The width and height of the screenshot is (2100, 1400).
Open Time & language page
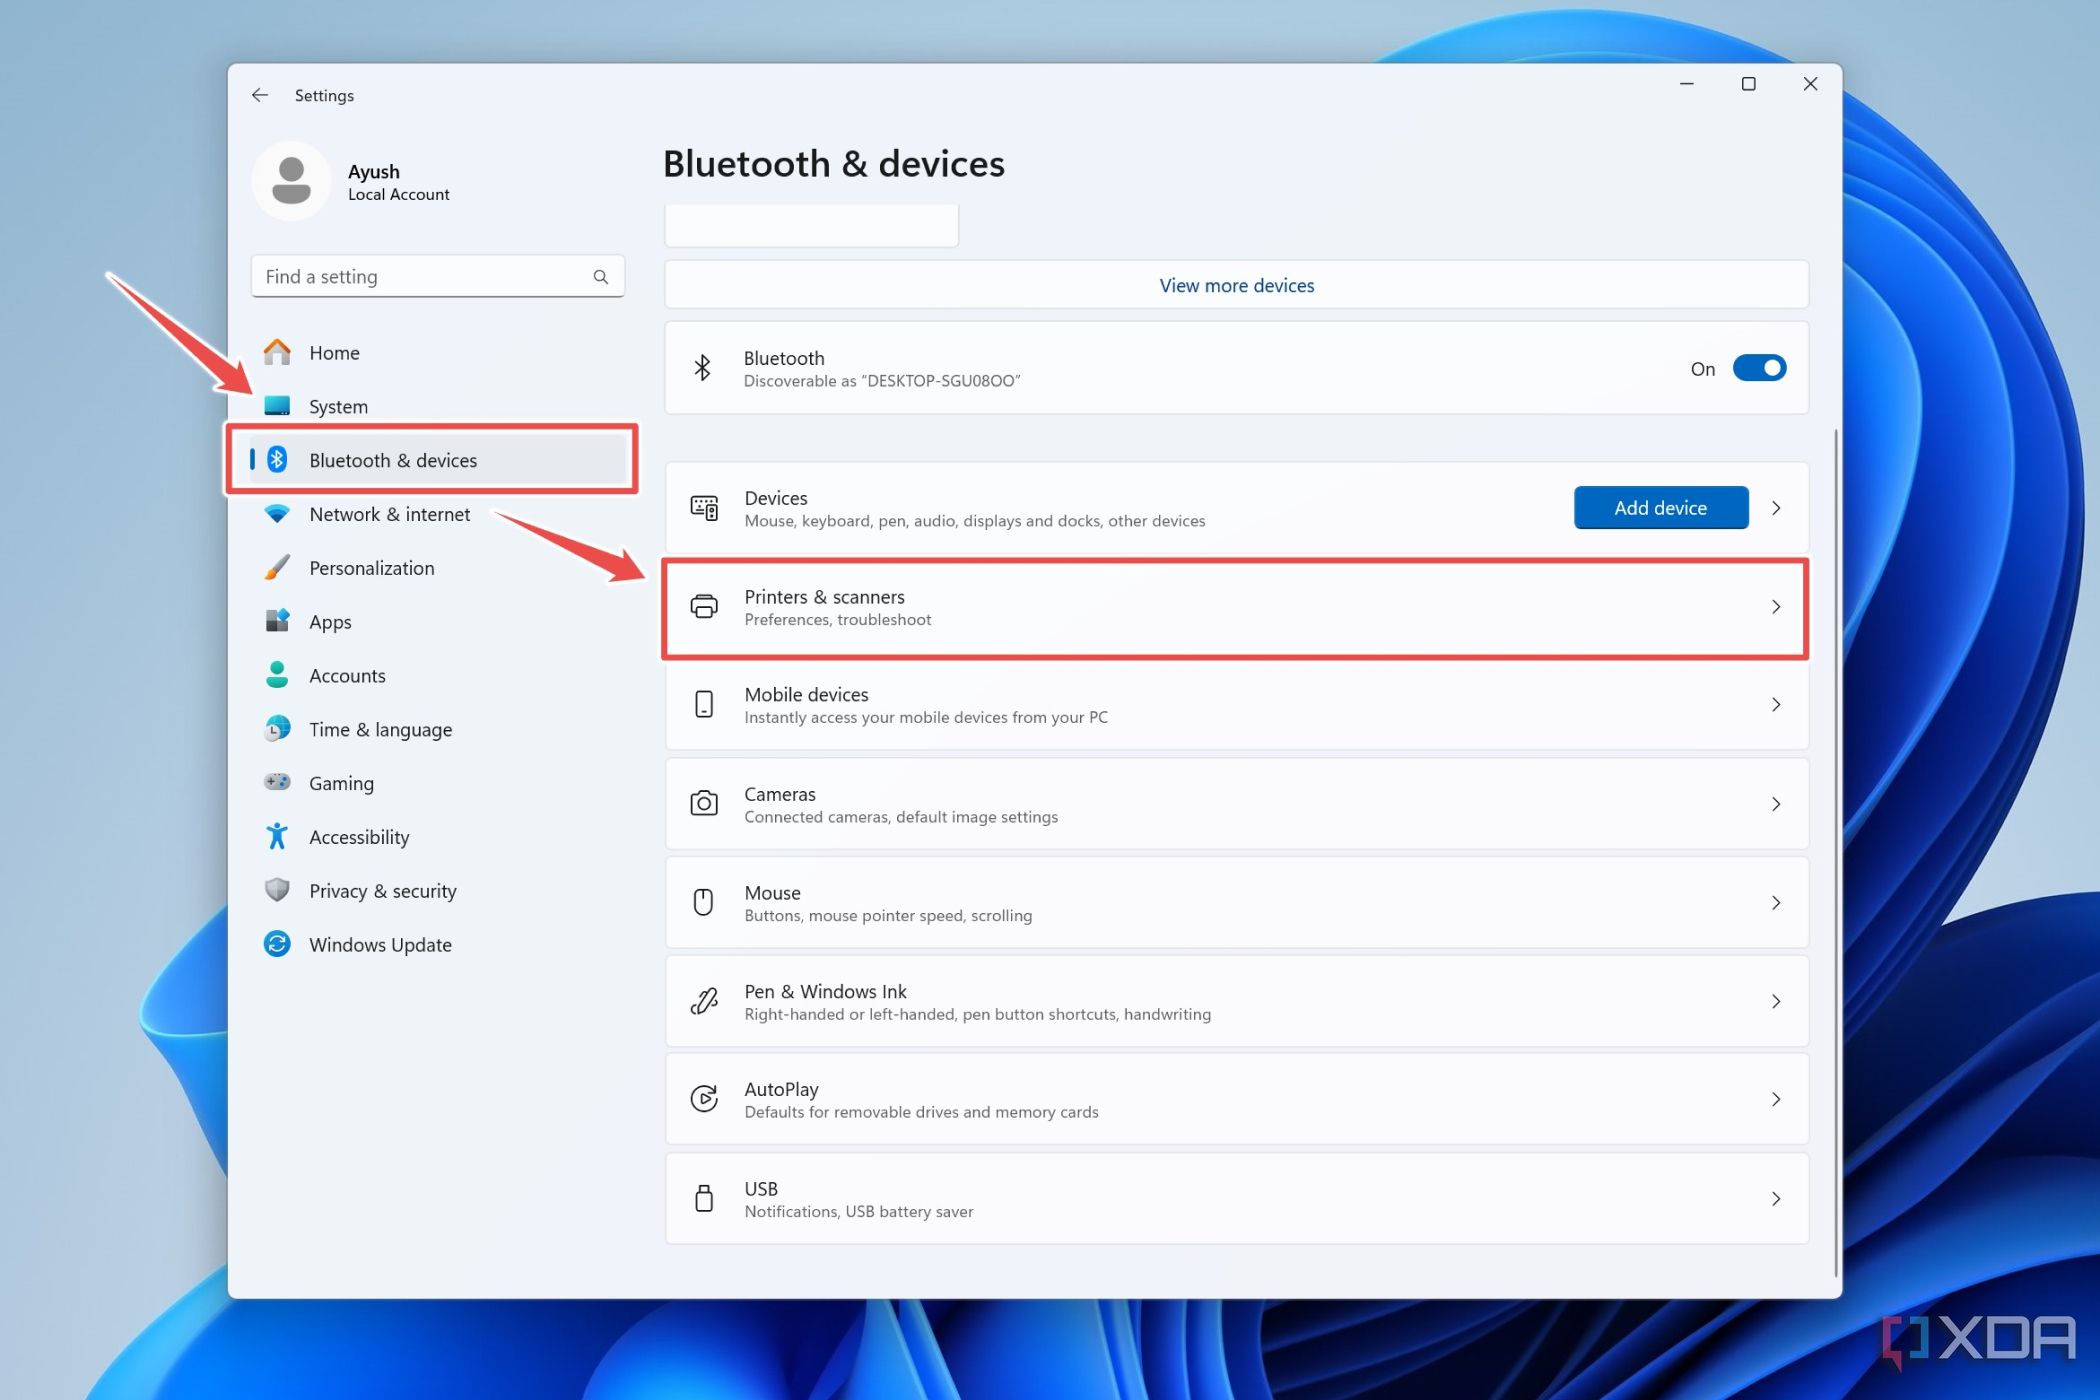click(x=438, y=730)
